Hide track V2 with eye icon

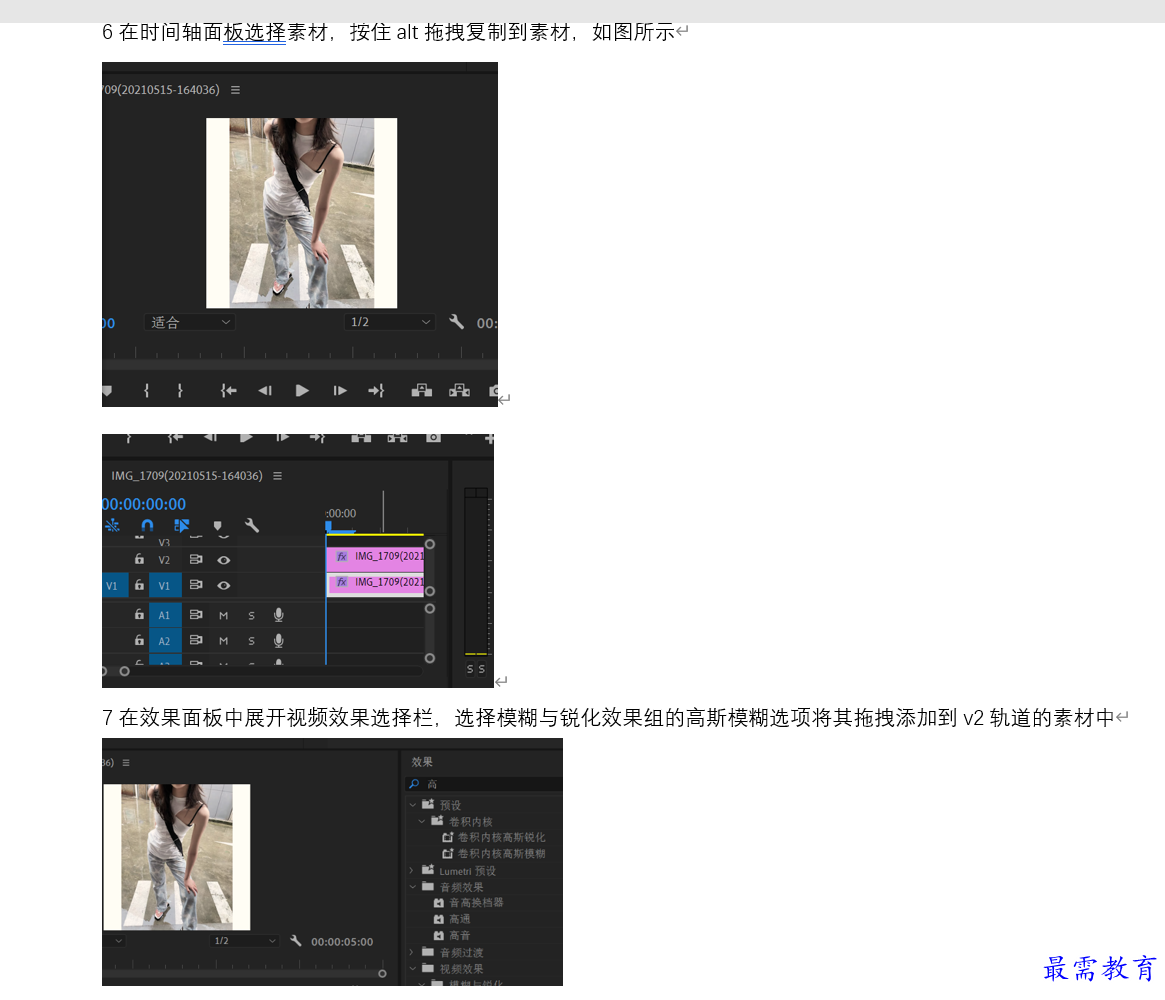224,560
